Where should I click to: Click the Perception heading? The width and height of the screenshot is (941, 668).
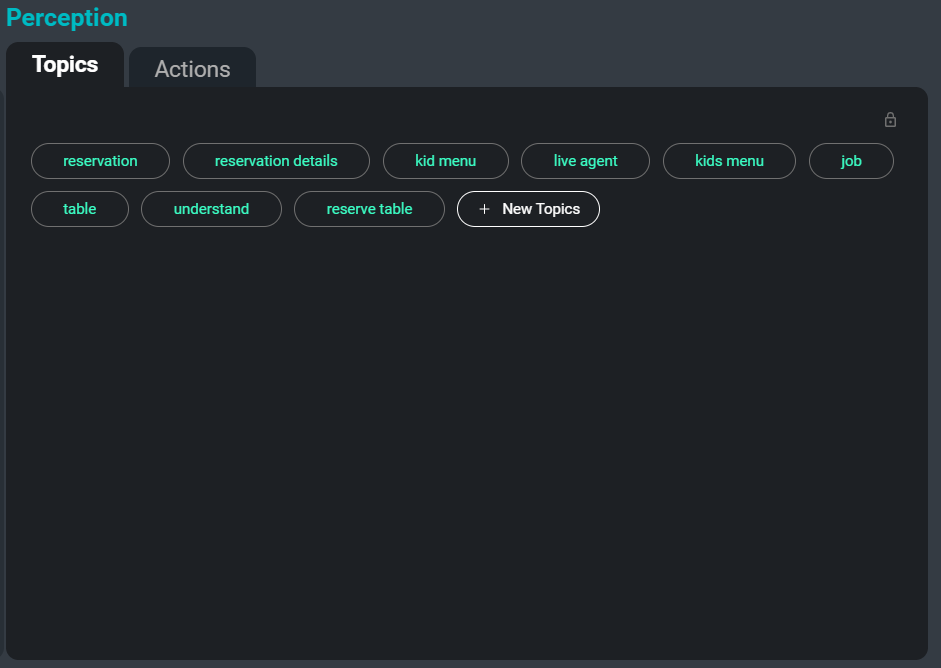point(66,17)
